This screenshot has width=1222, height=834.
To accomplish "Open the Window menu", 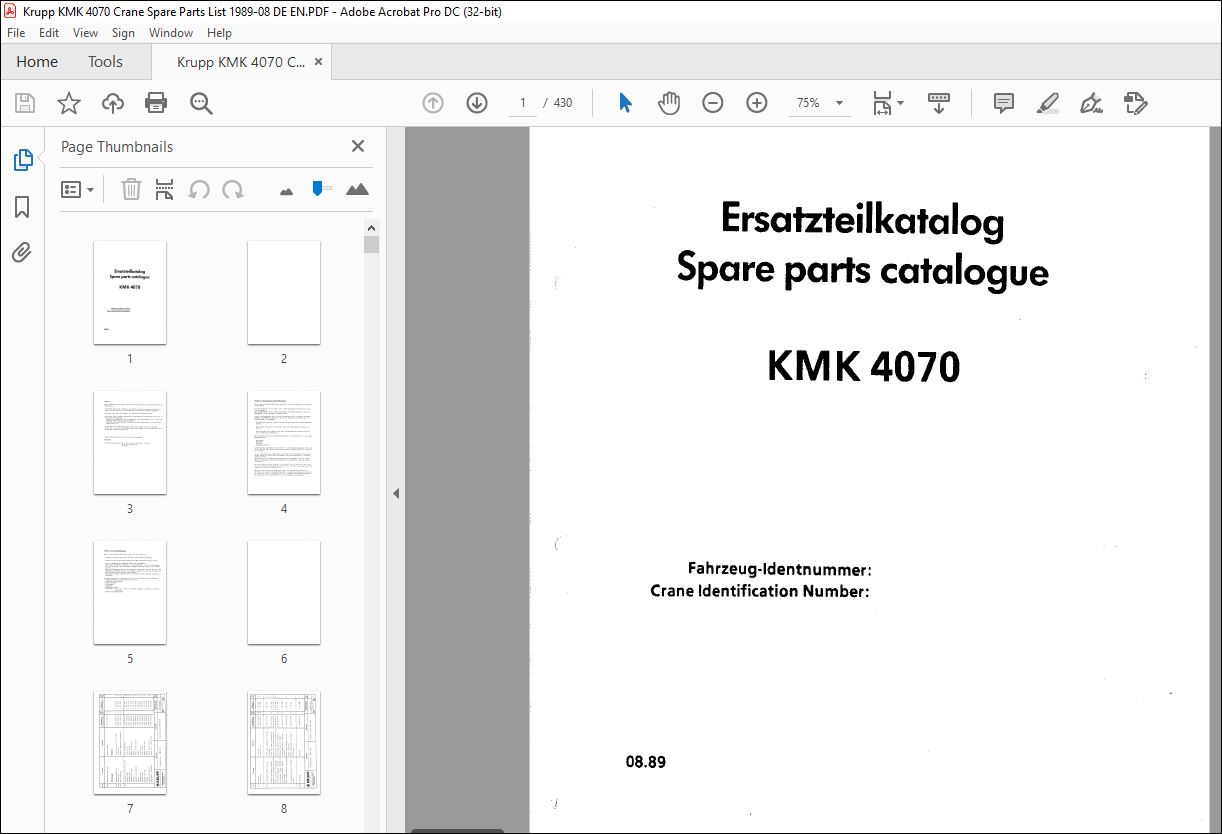I will [170, 33].
